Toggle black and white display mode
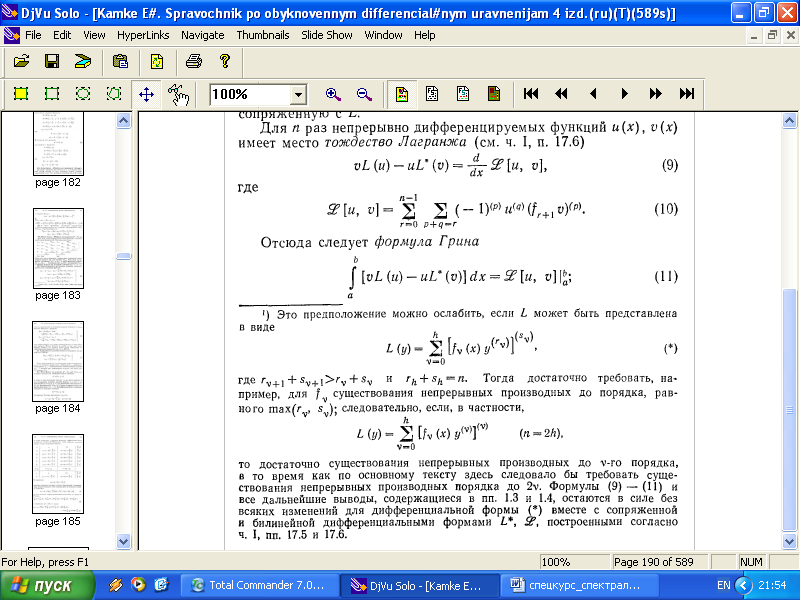Image resolution: width=800 pixels, height=600 pixels. click(x=432, y=94)
